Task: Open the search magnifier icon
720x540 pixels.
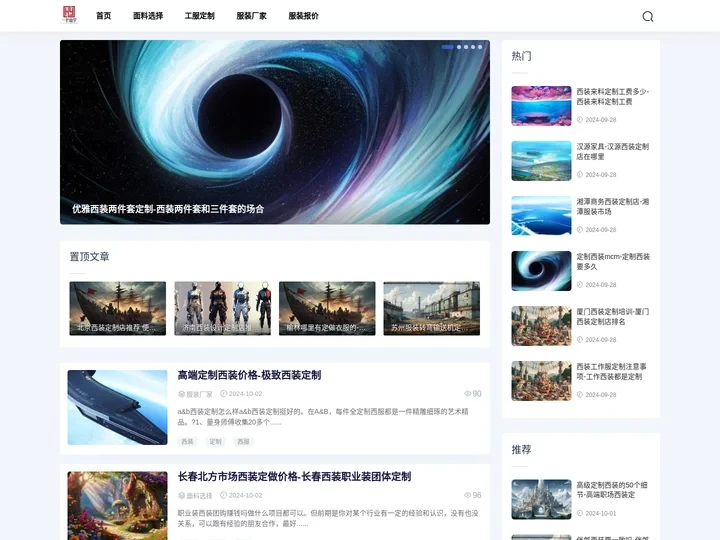Action: 647,17
